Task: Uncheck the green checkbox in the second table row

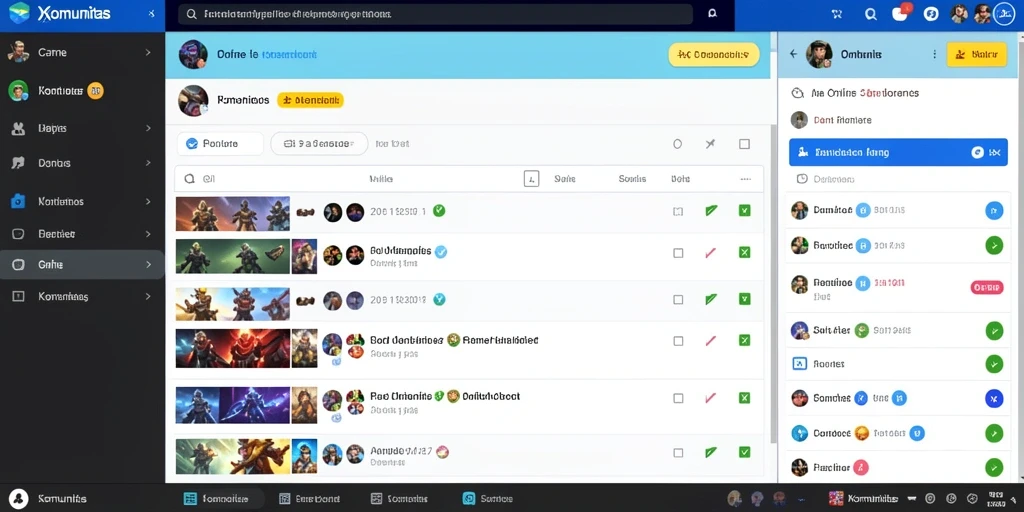Action: point(744,252)
